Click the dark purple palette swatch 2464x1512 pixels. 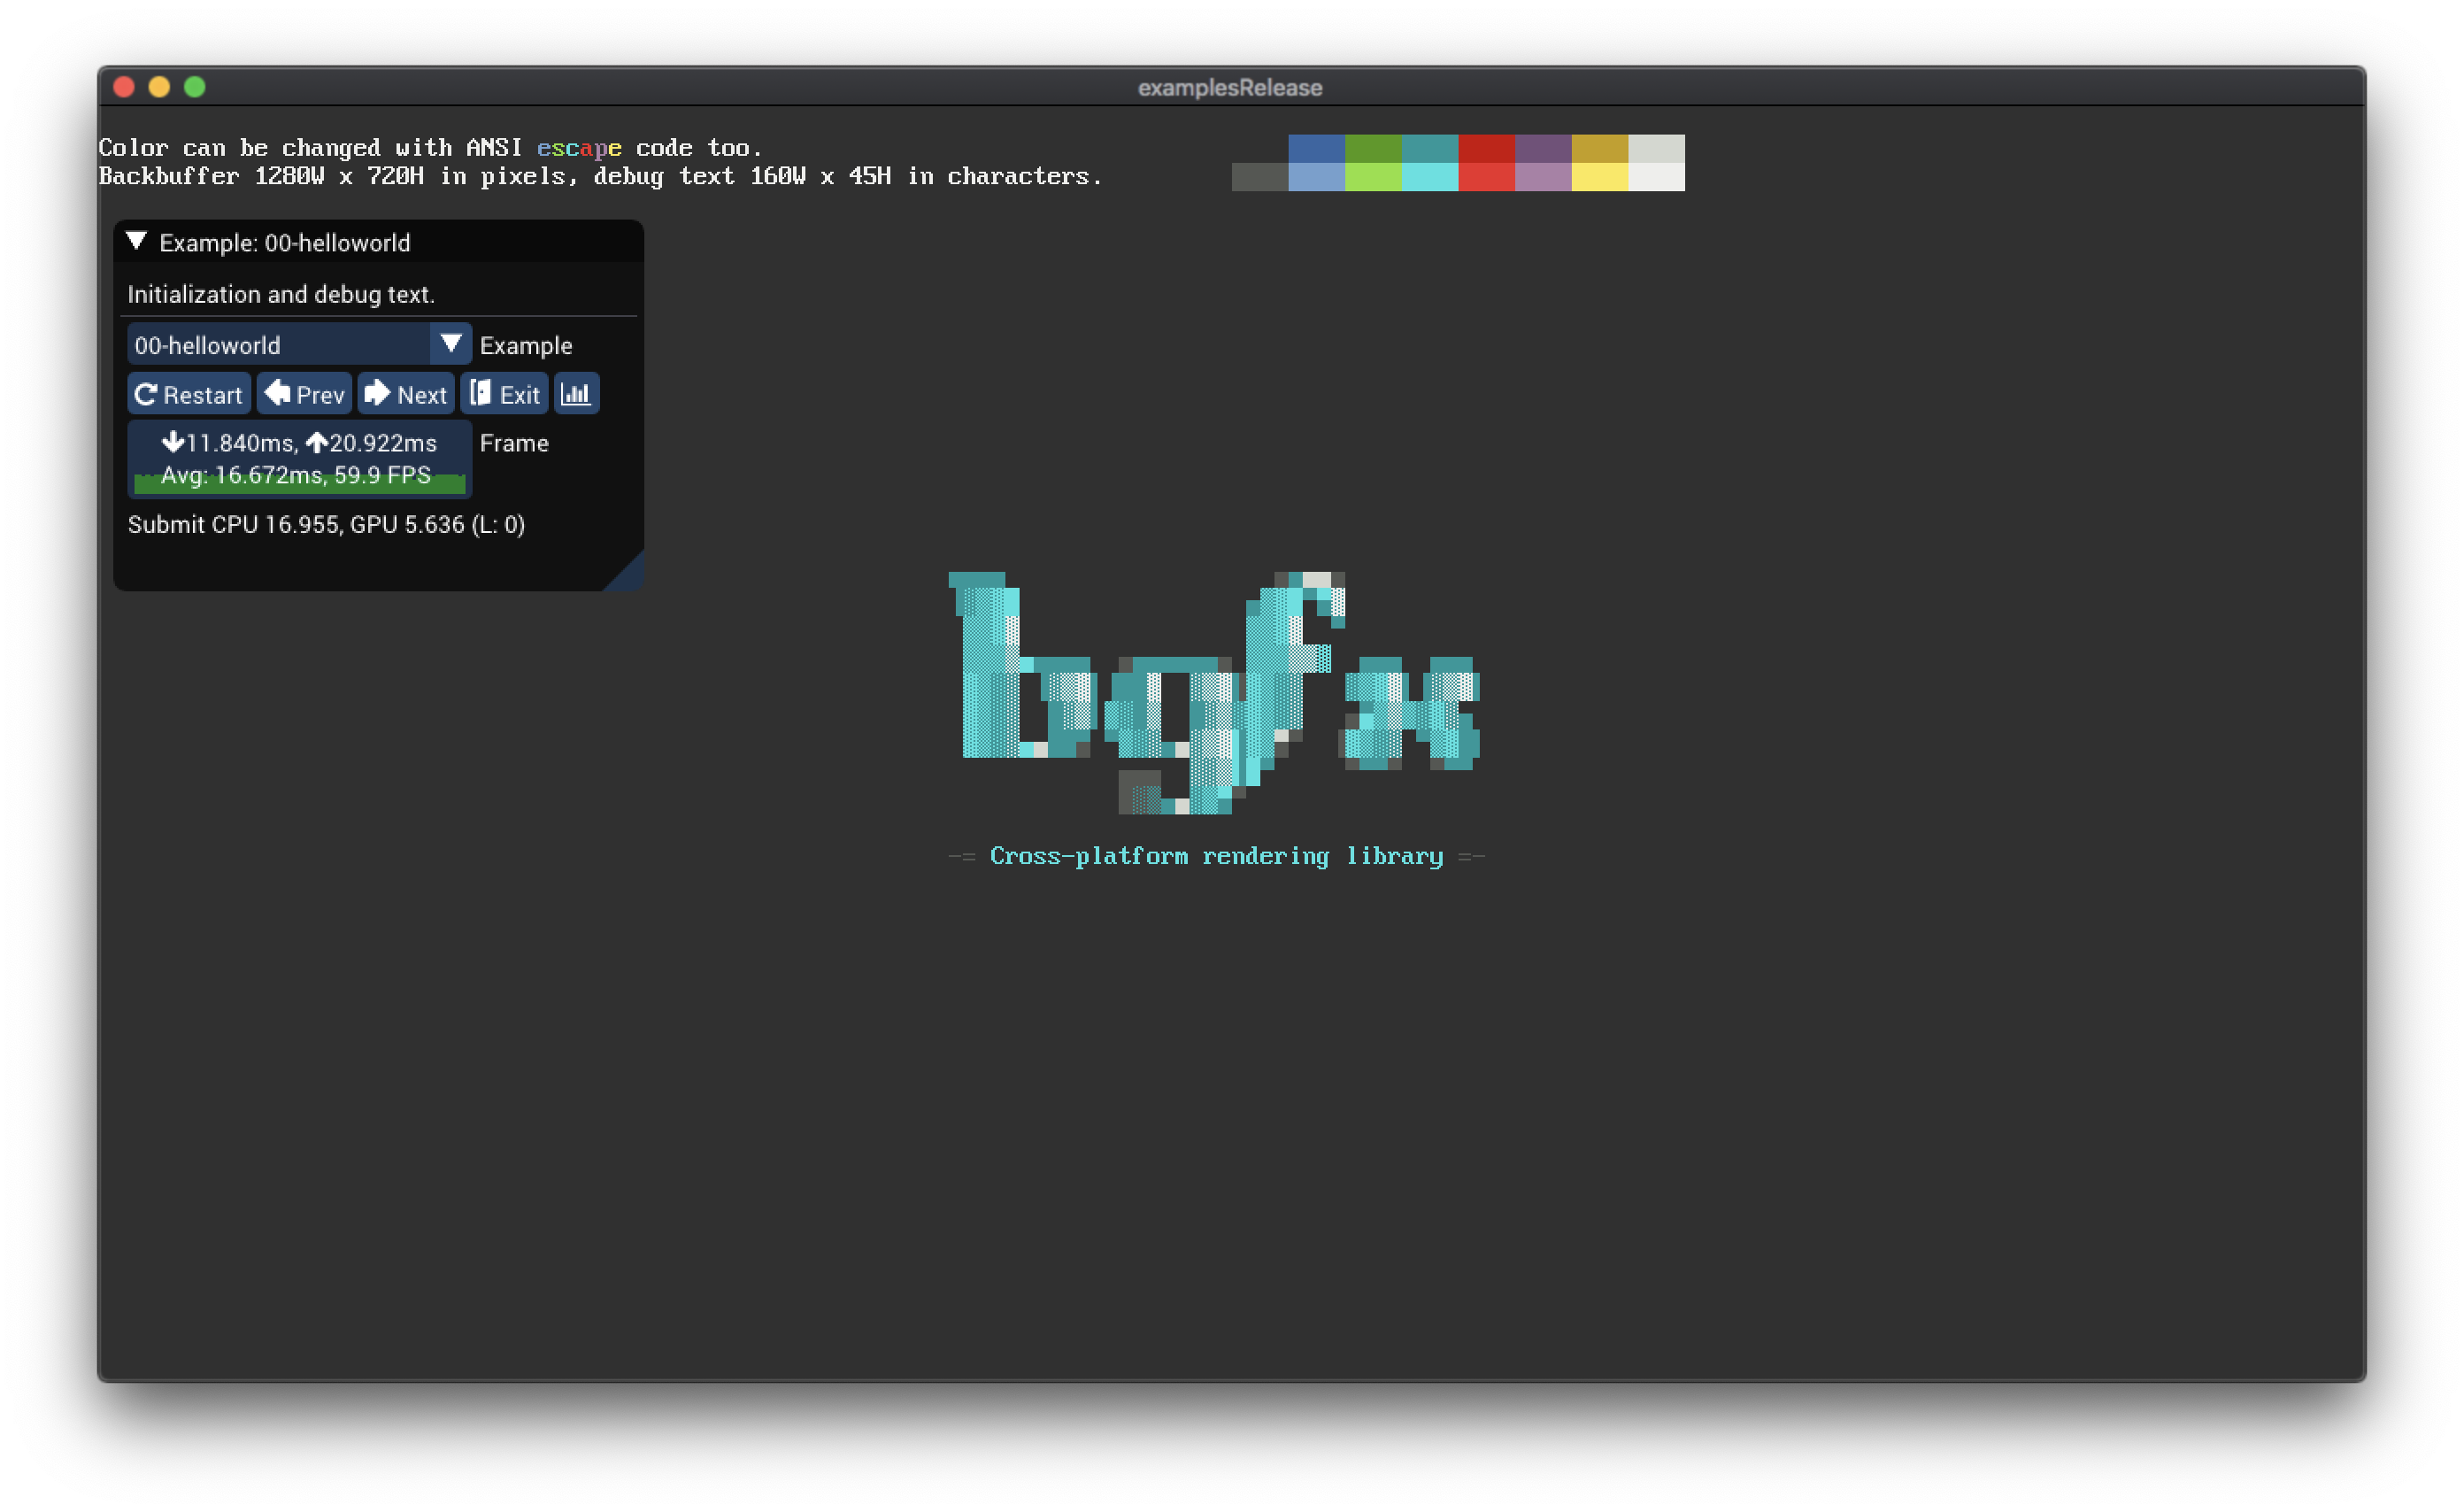click(x=1543, y=148)
